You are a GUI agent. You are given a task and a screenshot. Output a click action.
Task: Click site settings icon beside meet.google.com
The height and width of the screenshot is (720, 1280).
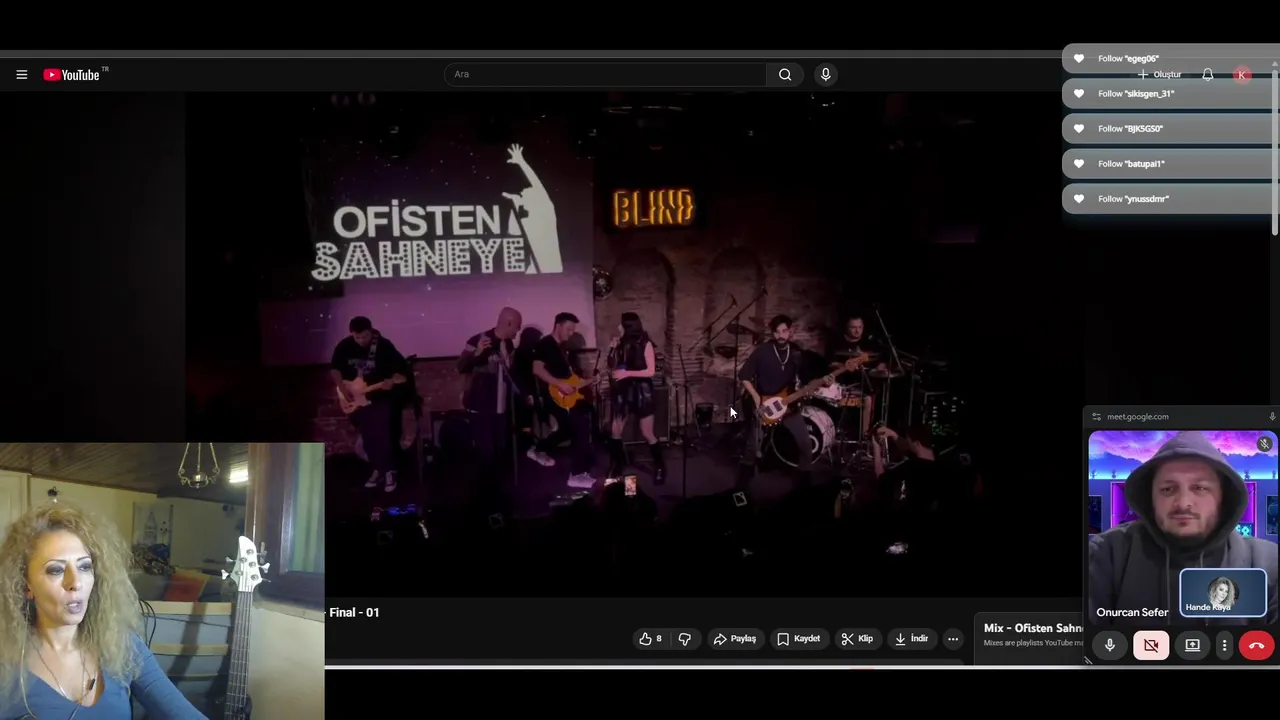[1096, 417]
